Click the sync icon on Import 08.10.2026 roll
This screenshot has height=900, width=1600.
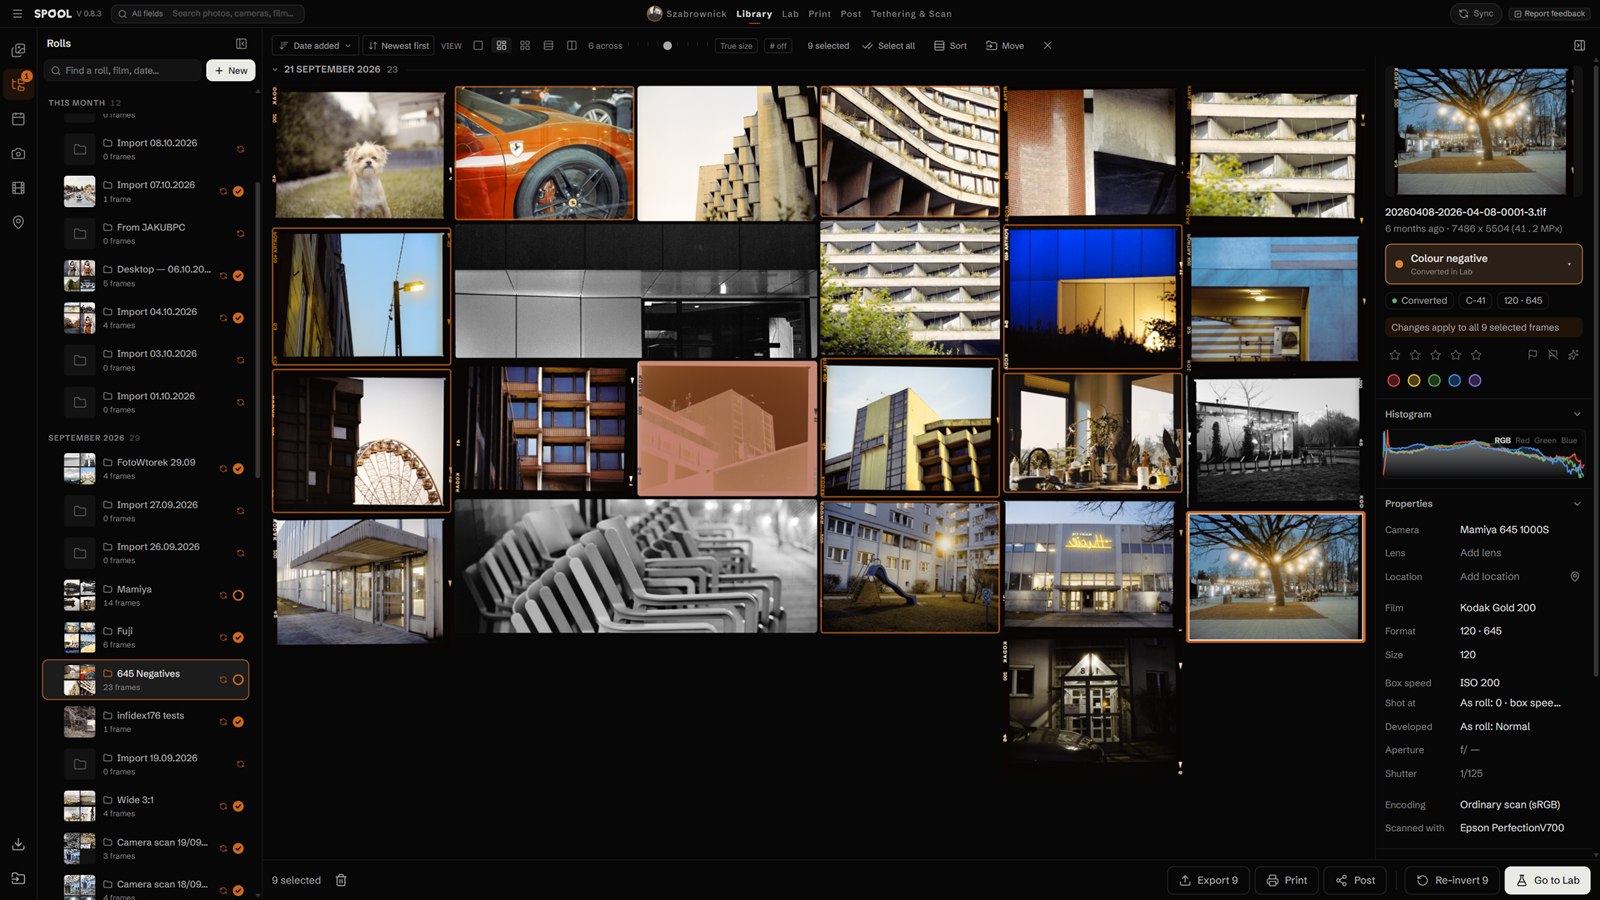coord(240,149)
